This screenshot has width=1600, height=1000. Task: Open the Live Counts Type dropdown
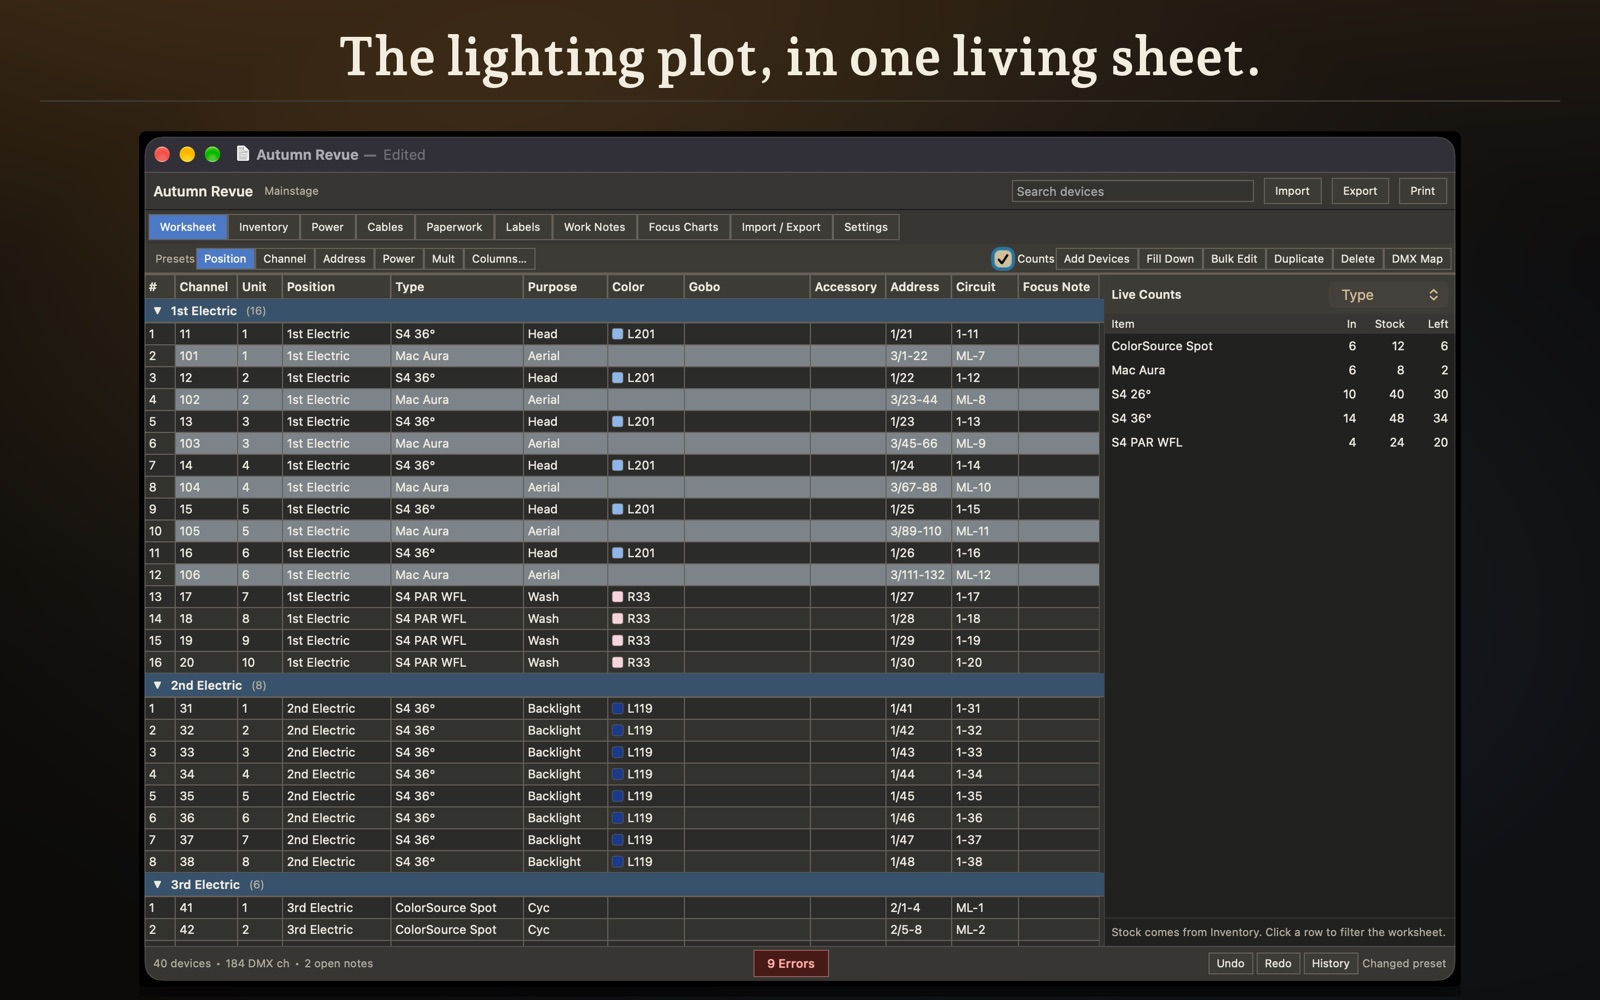(1389, 295)
